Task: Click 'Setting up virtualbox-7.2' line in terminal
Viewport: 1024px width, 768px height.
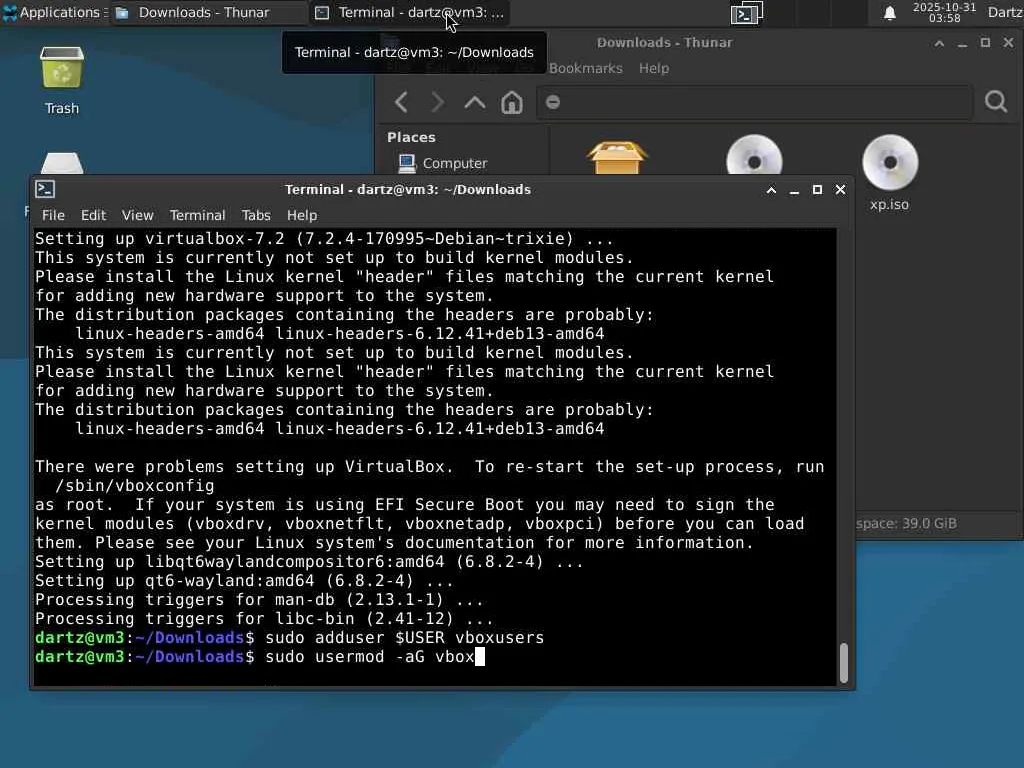Action: [325, 239]
